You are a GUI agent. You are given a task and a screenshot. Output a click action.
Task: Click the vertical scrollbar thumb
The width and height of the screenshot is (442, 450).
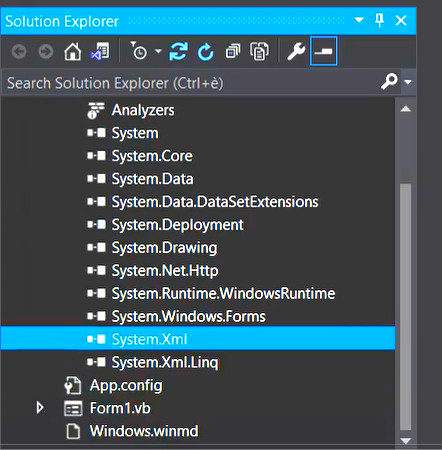coord(405,307)
